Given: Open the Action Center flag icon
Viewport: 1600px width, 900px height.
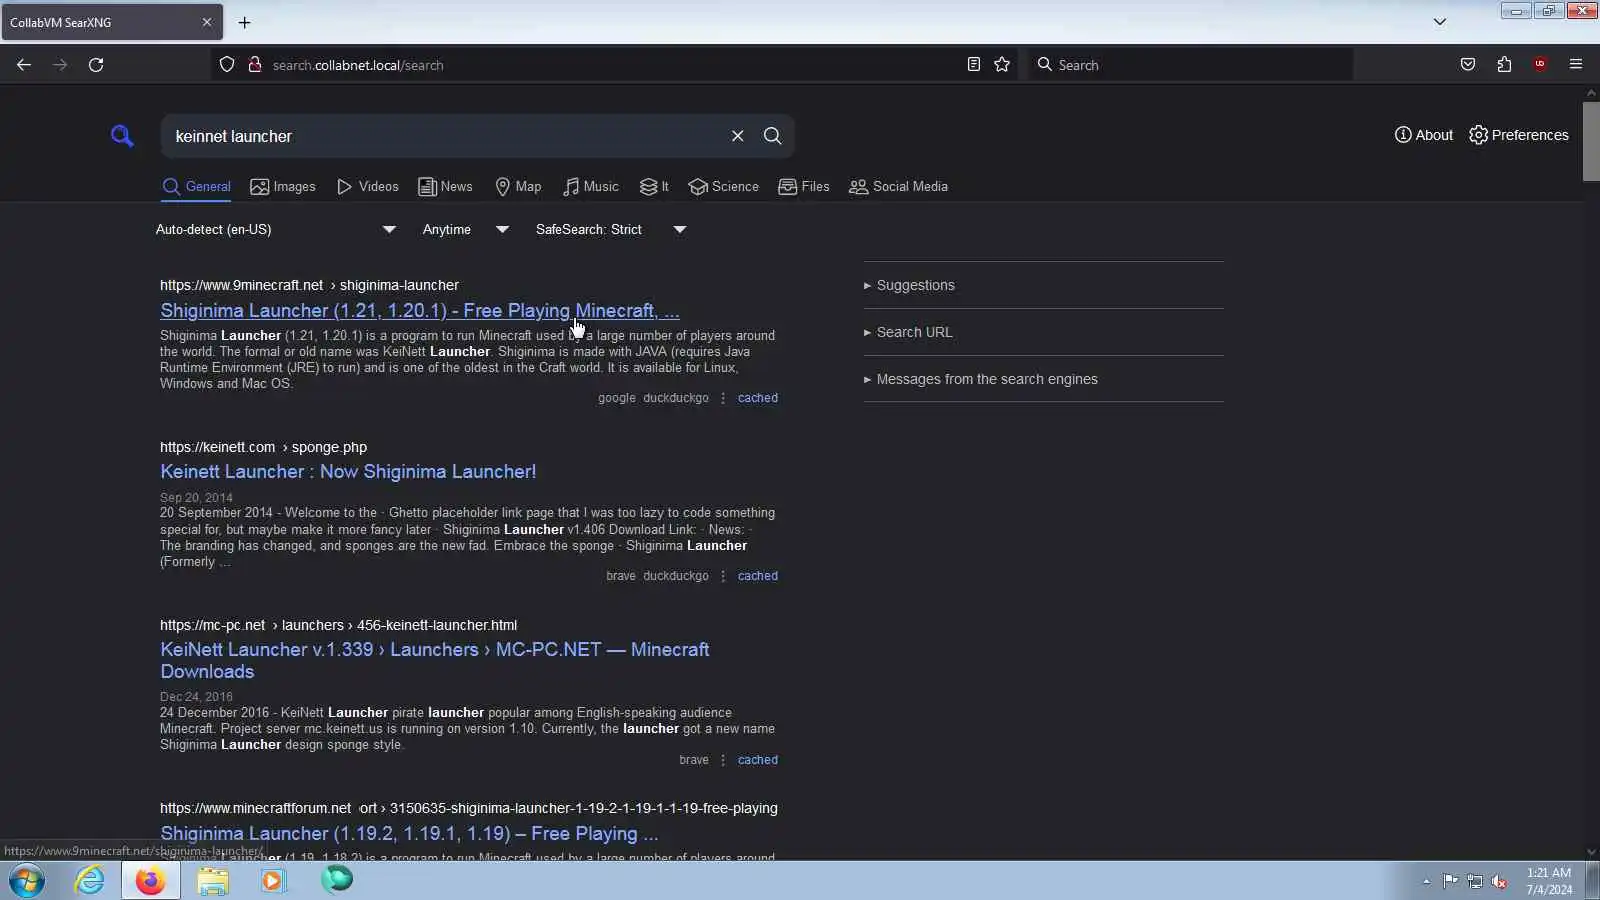Looking at the screenshot, I should [1450, 881].
